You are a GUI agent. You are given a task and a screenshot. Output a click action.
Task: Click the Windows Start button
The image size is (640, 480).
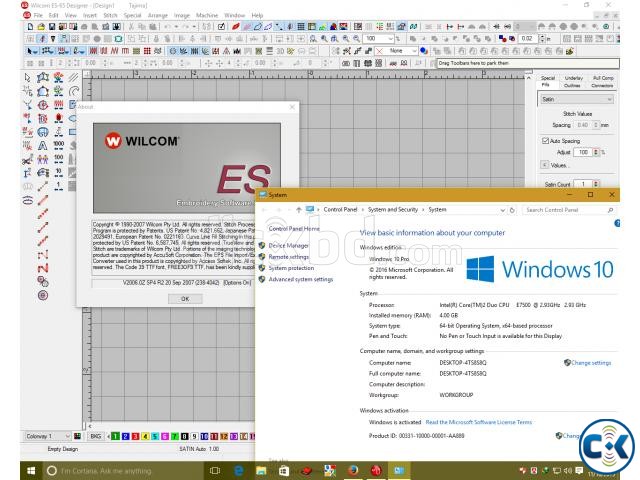[x=31, y=471]
